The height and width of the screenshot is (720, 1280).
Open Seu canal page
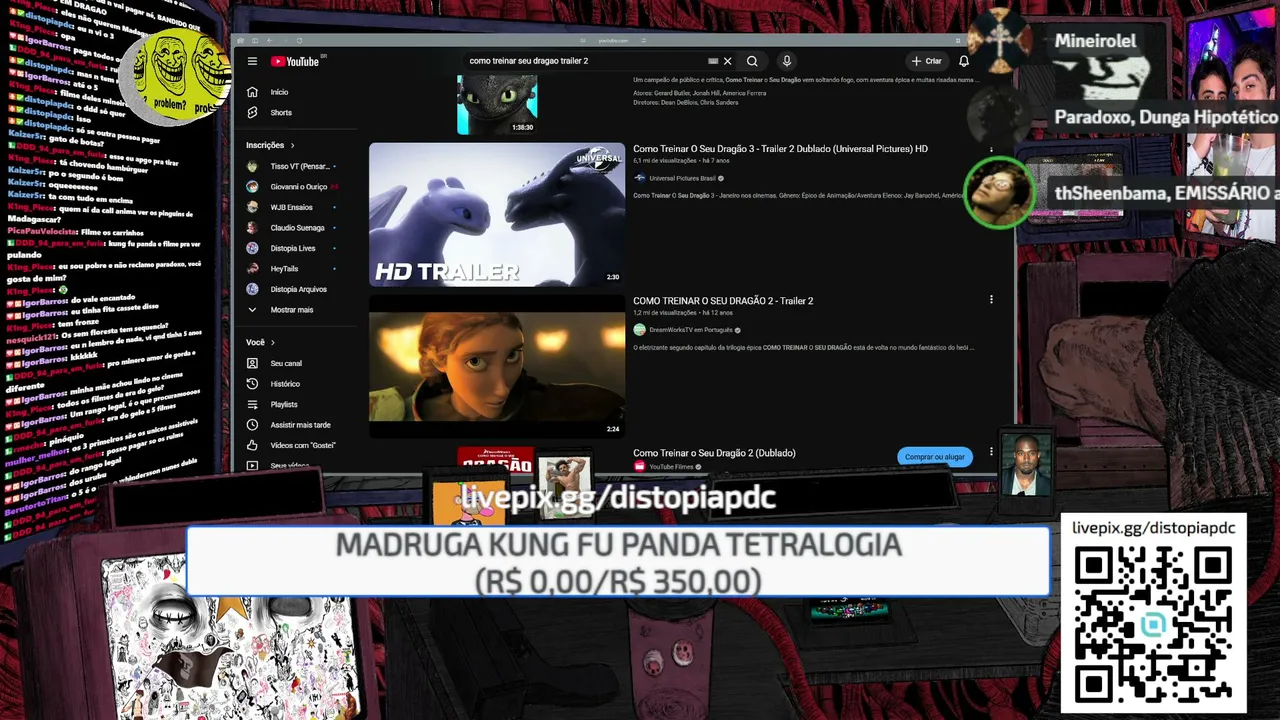[x=286, y=363]
